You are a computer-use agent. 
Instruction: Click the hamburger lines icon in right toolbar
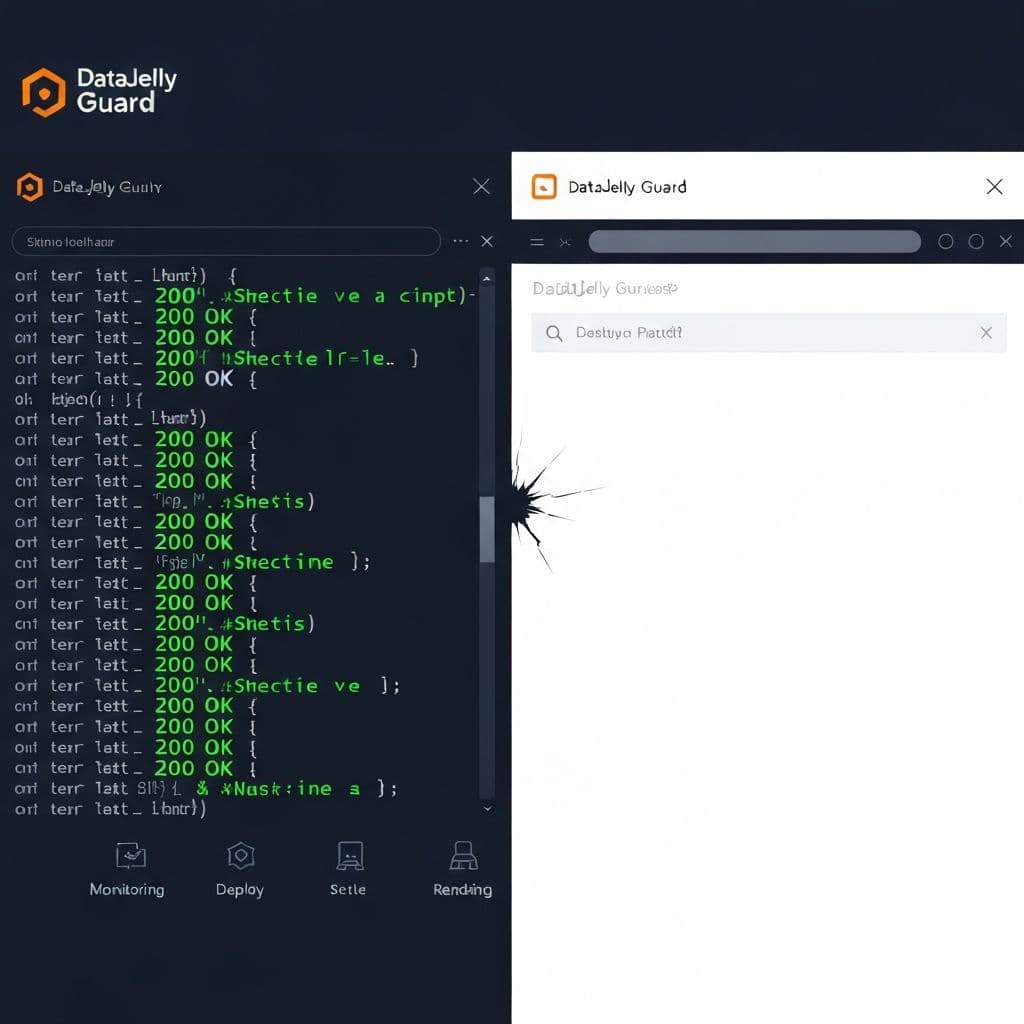[537, 242]
